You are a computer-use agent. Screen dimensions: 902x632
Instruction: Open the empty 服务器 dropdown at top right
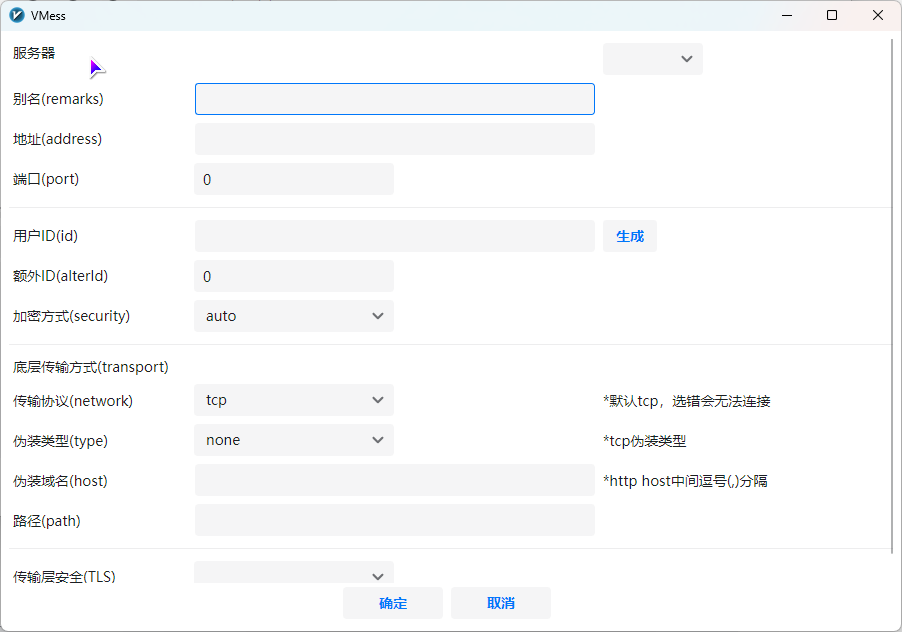[x=652, y=59]
